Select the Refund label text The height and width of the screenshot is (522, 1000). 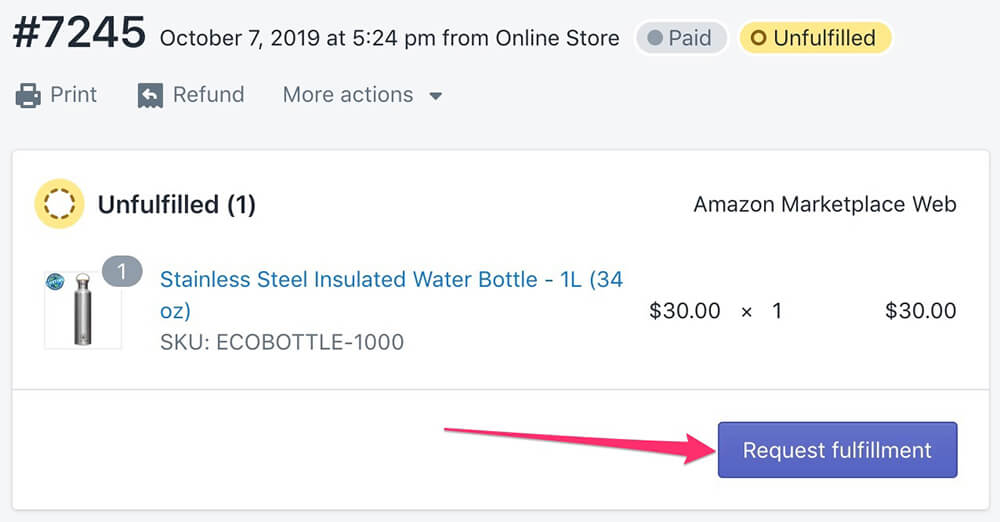pyautogui.click(x=208, y=95)
